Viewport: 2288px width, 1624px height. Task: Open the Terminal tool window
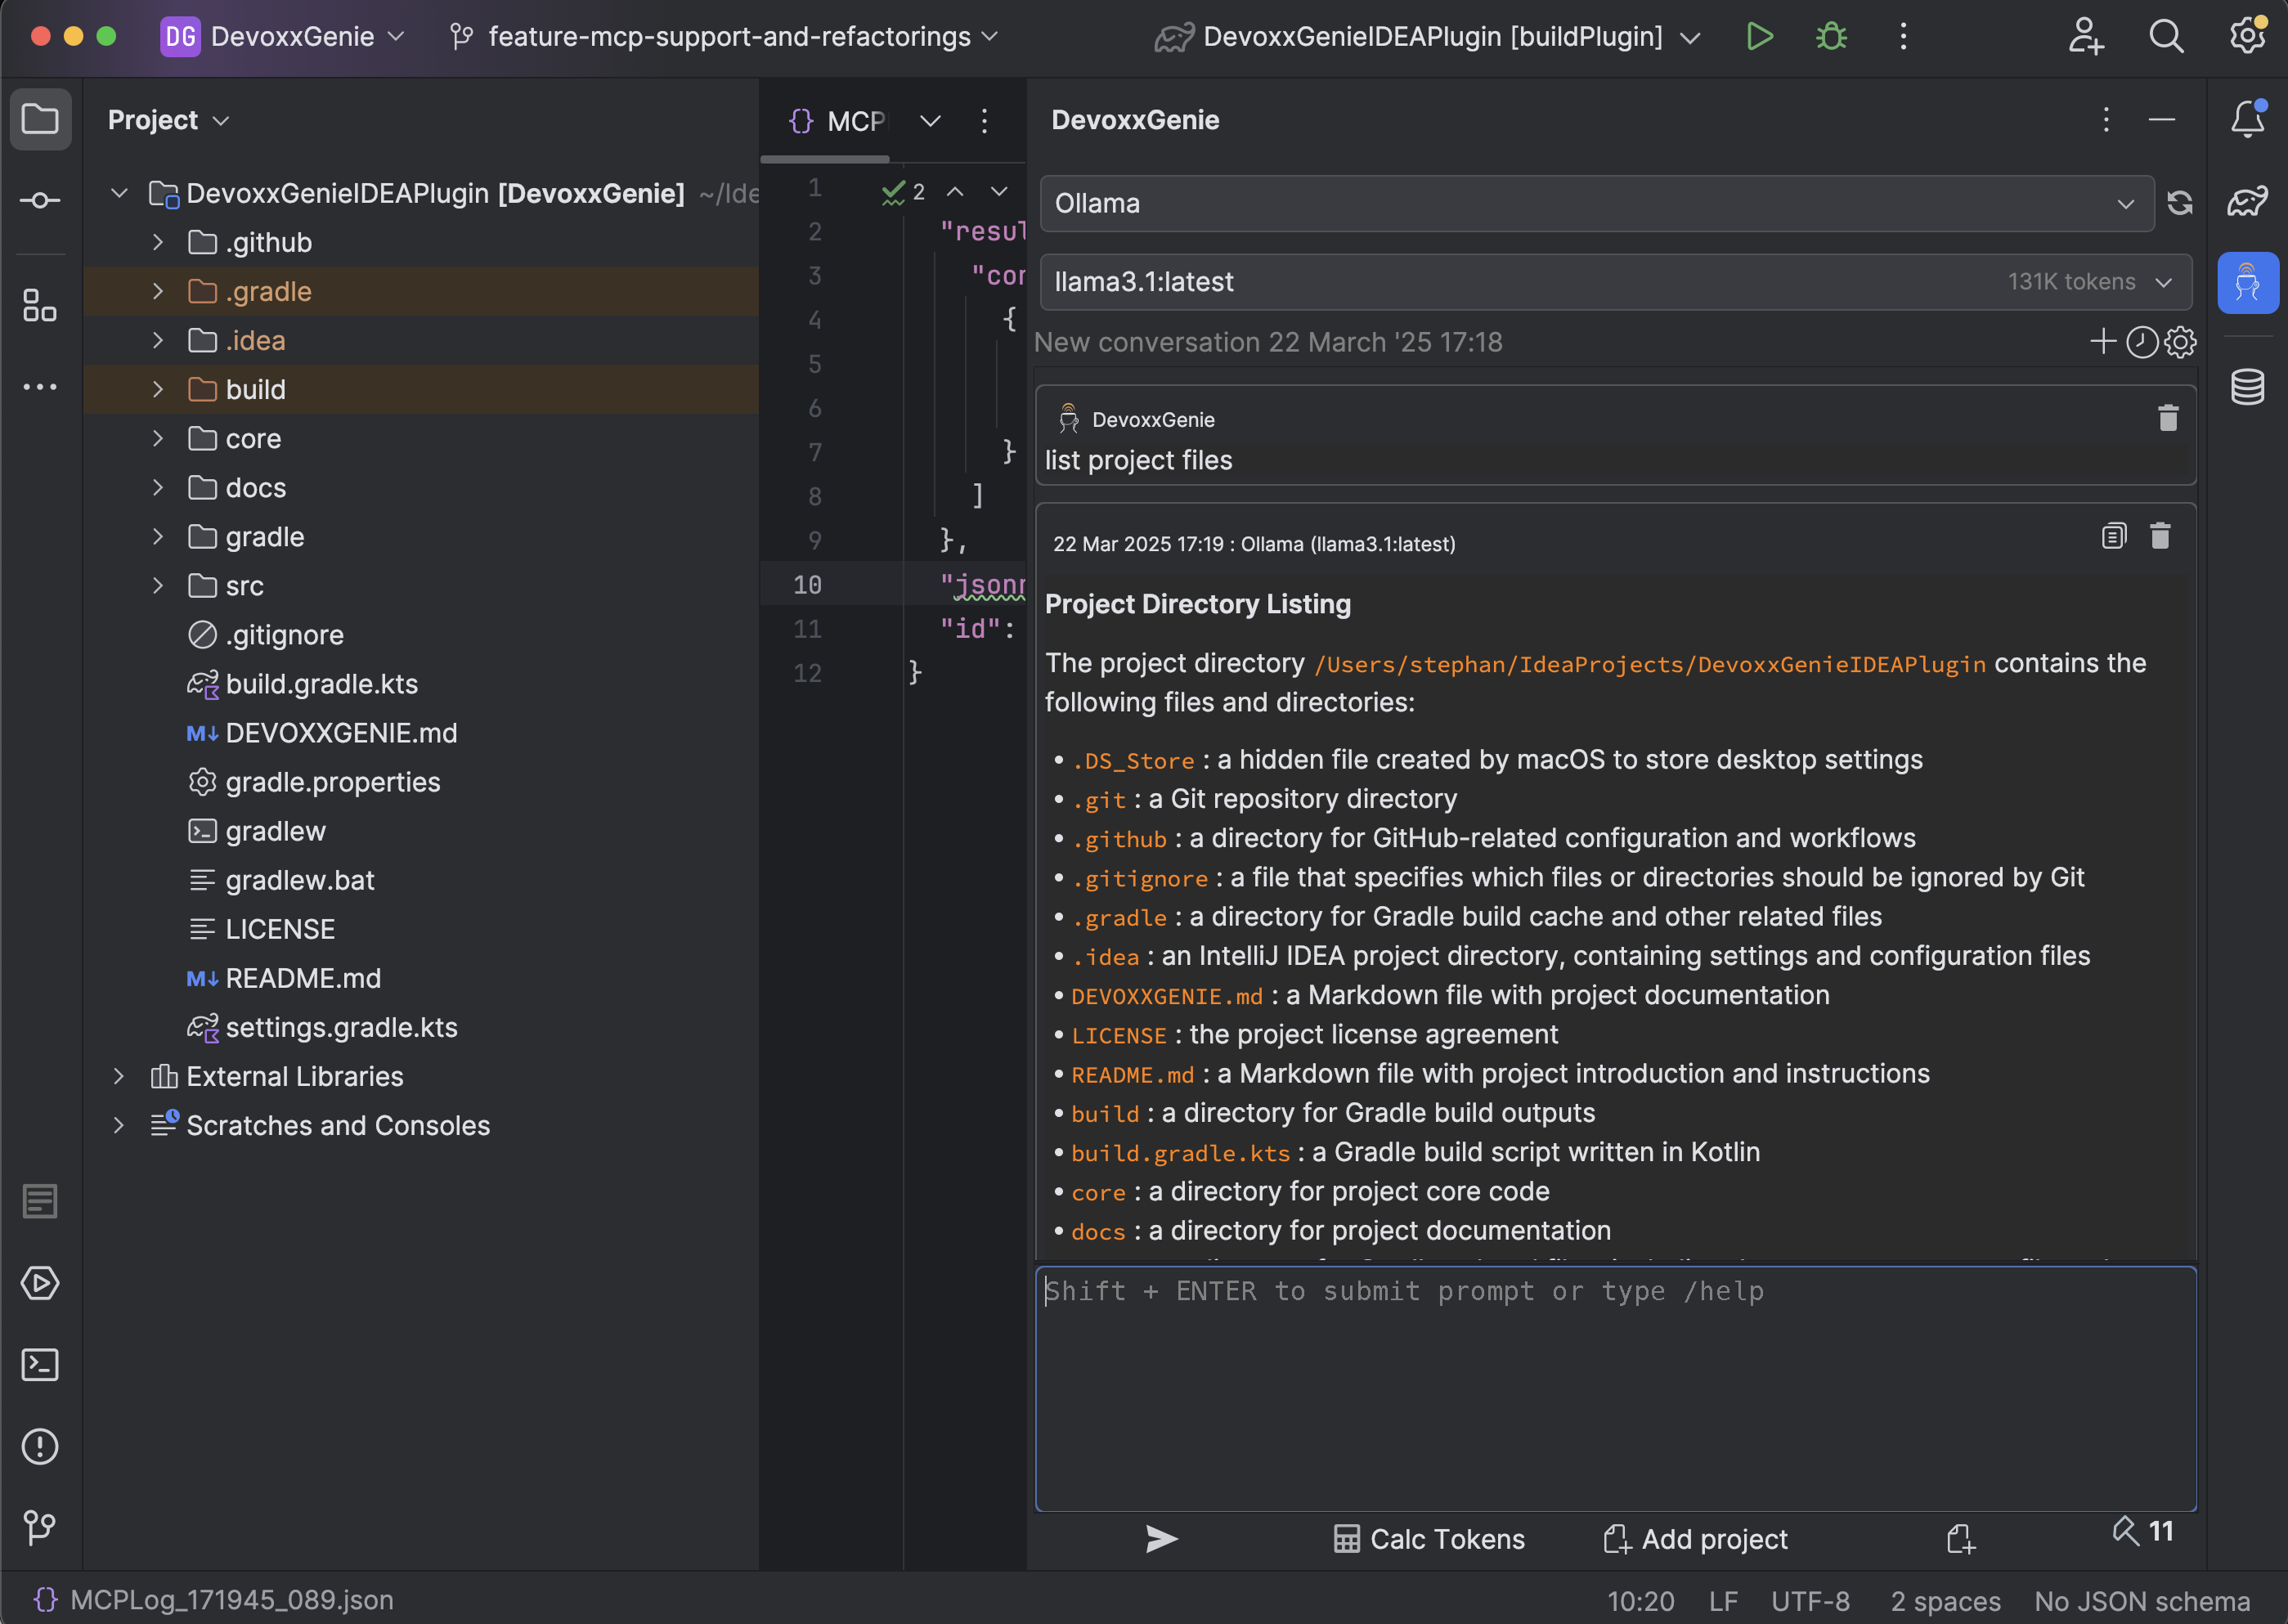coord(40,1365)
